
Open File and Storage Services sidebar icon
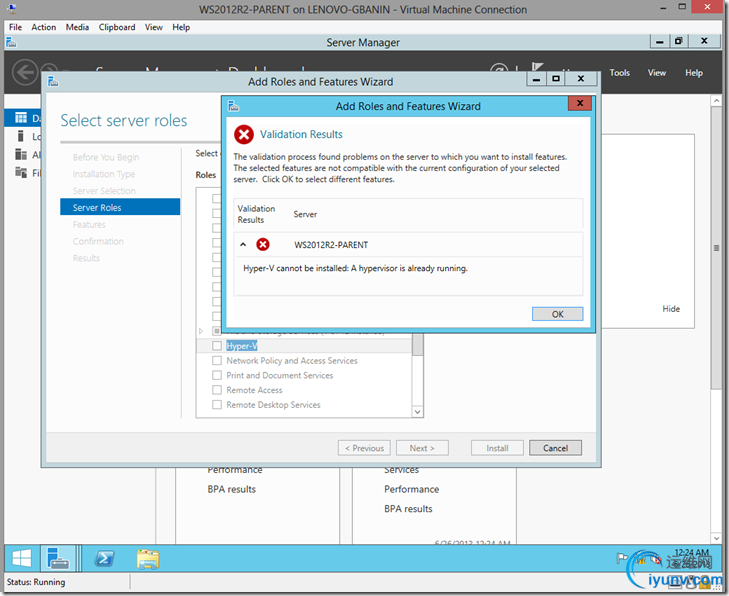pyautogui.click(x=21, y=172)
